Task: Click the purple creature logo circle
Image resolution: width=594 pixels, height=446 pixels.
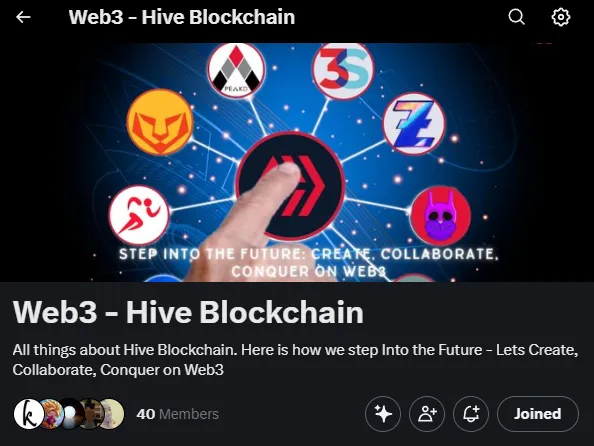Action: [x=441, y=216]
